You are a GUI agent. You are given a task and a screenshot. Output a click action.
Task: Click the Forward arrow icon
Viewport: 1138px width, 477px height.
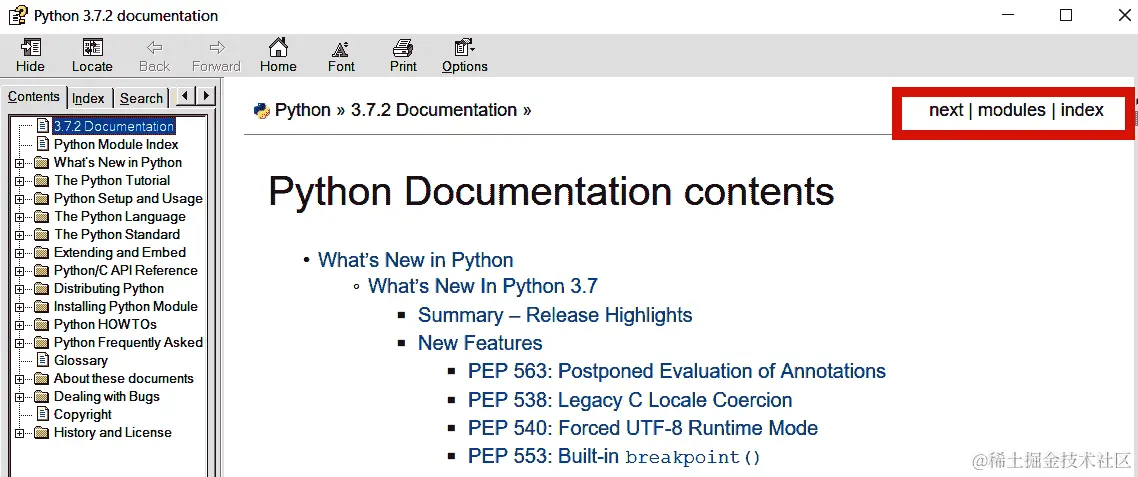tap(216, 48)
